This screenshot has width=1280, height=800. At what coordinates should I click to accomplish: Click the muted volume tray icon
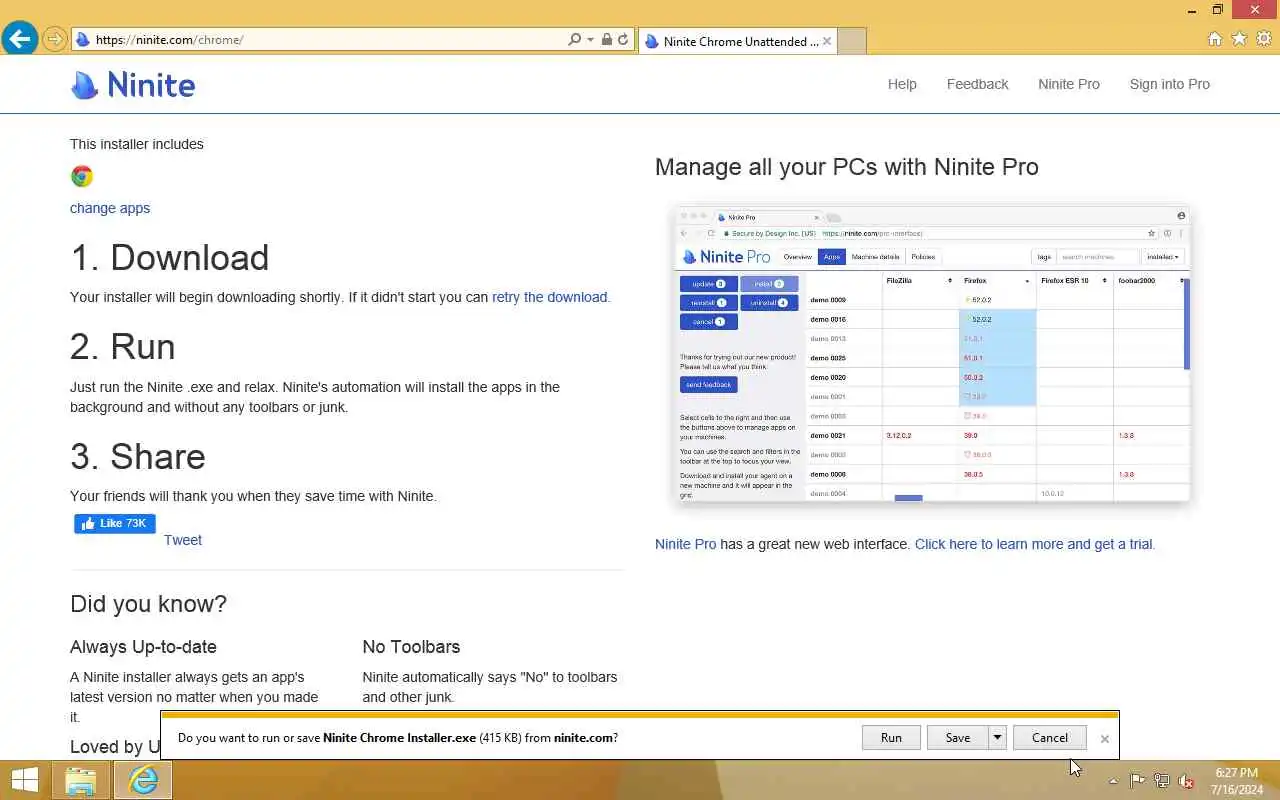coord(1186,781)
